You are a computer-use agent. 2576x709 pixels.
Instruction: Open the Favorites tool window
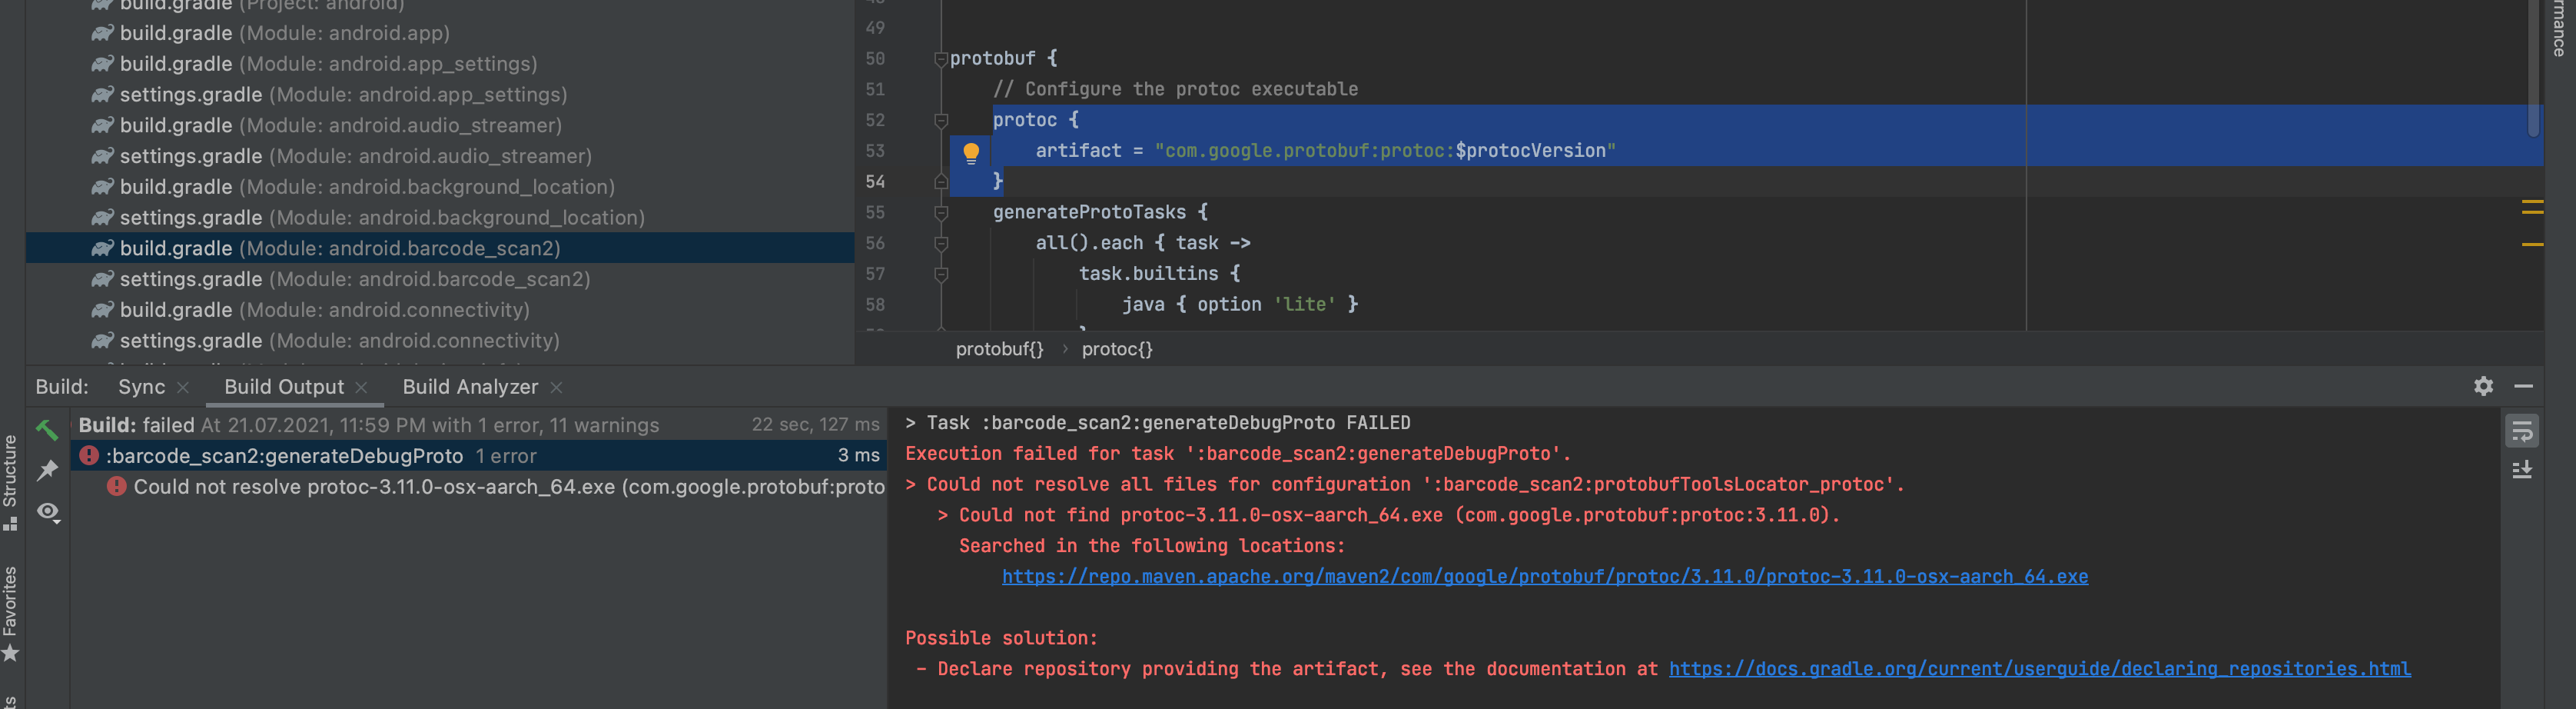pos(10,613)
